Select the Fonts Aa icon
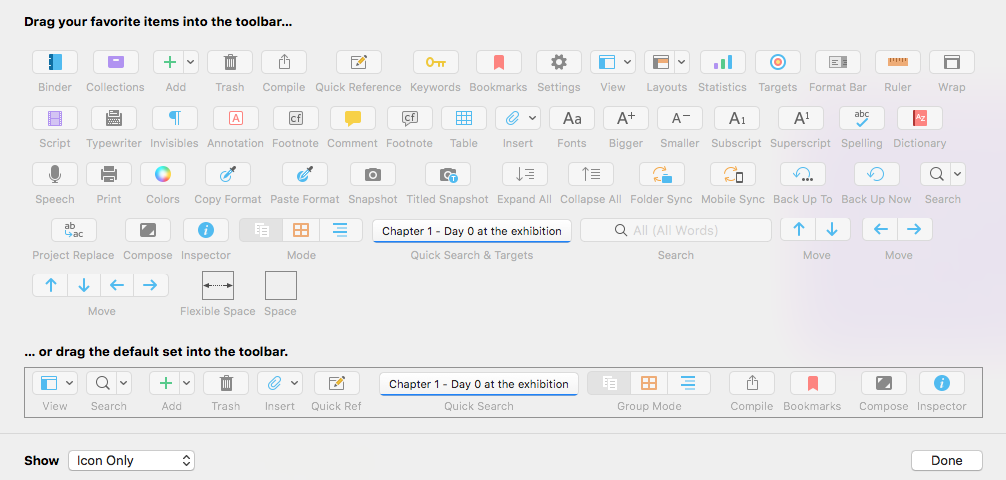 pyautogui.click(x=572, y=118)
